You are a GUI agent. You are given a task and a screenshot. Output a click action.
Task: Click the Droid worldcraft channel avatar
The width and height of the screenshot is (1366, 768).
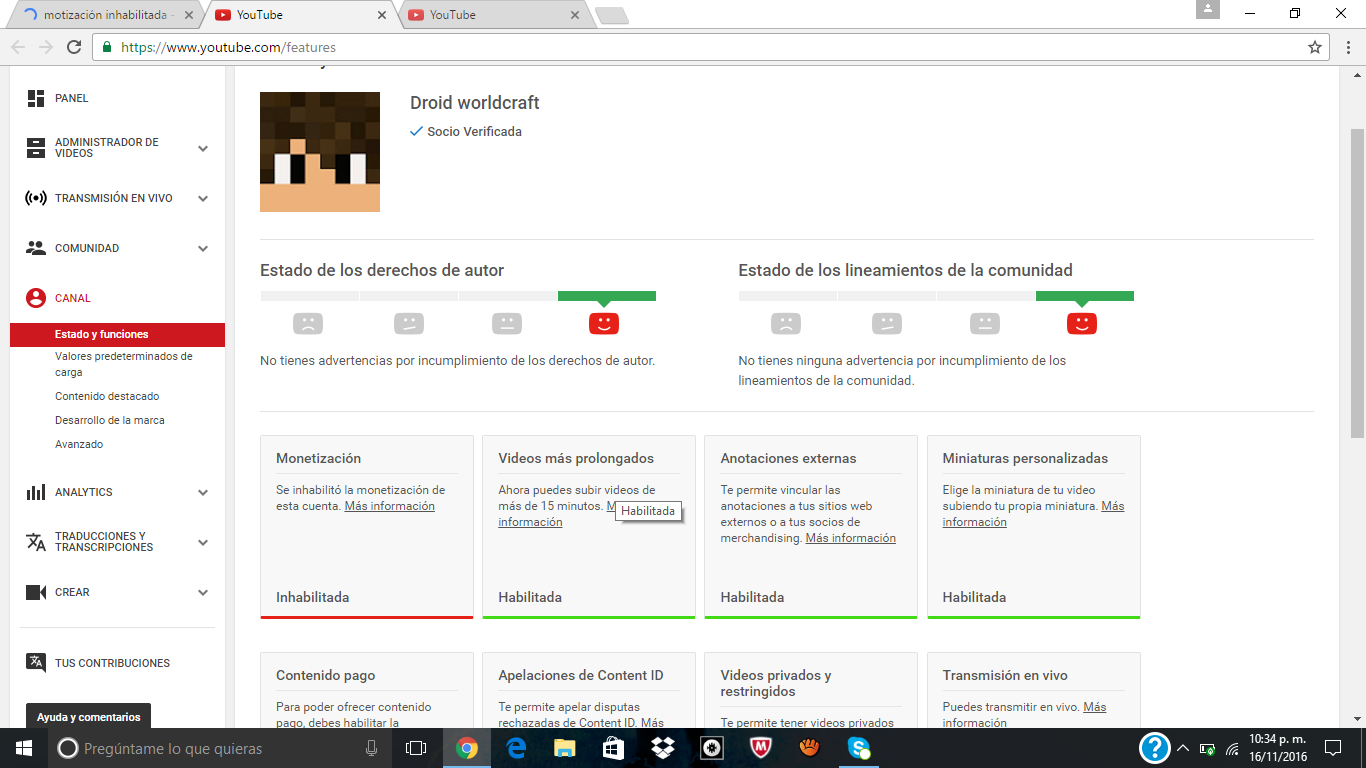(320, 152)
